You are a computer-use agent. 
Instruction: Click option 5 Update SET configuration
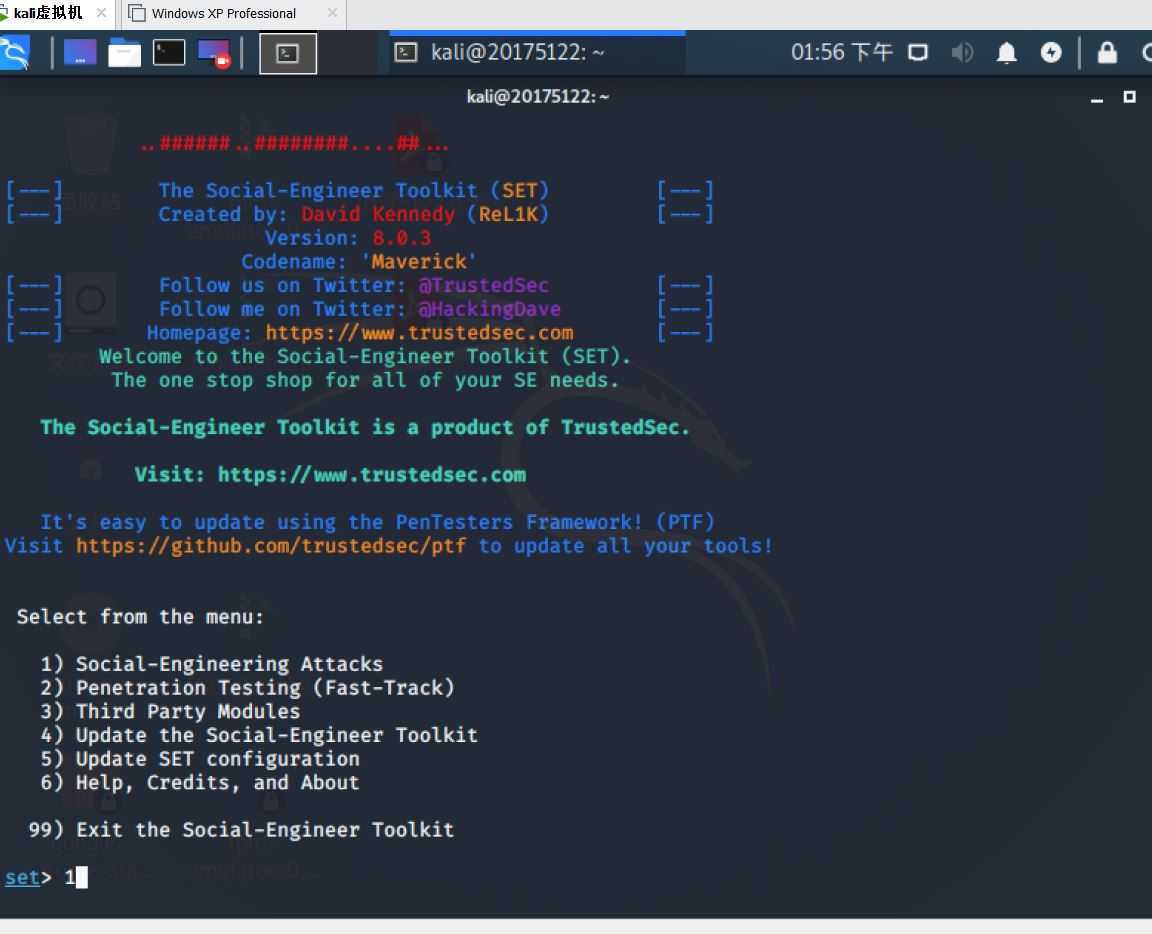(x=200, y=759)
